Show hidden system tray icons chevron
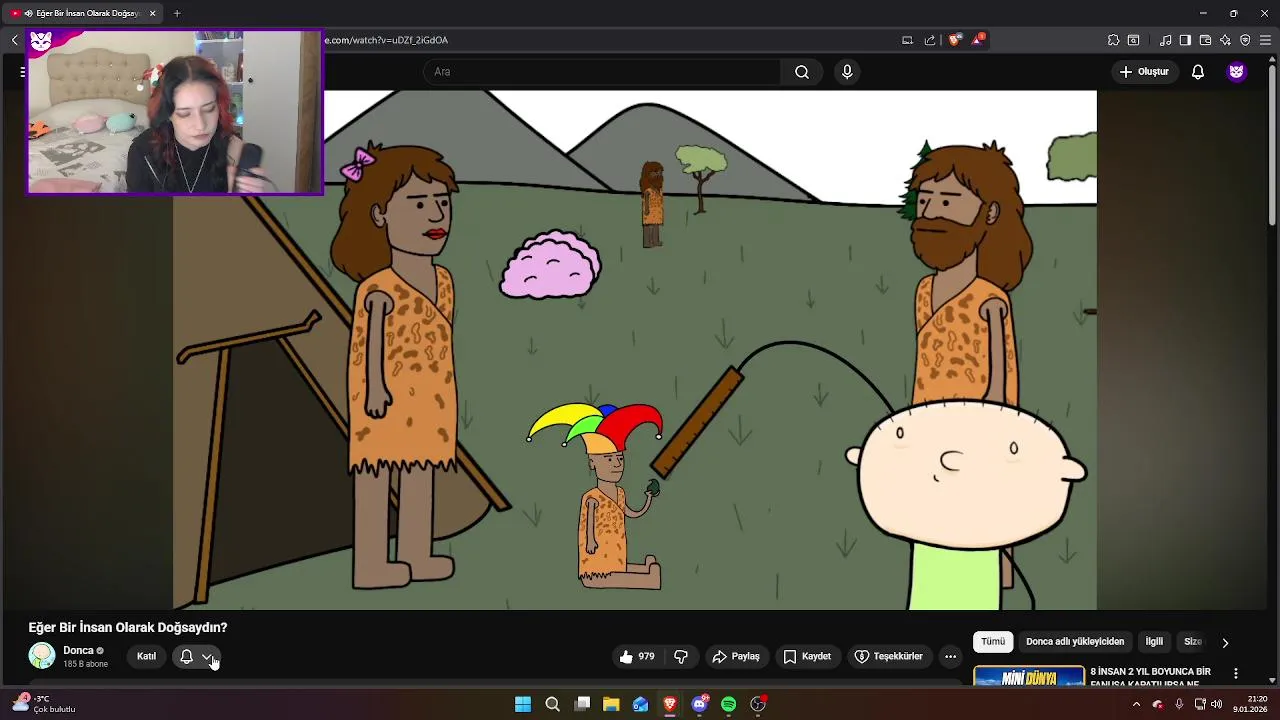This screenshot has height=720, width=1280. click(1136, 704)
